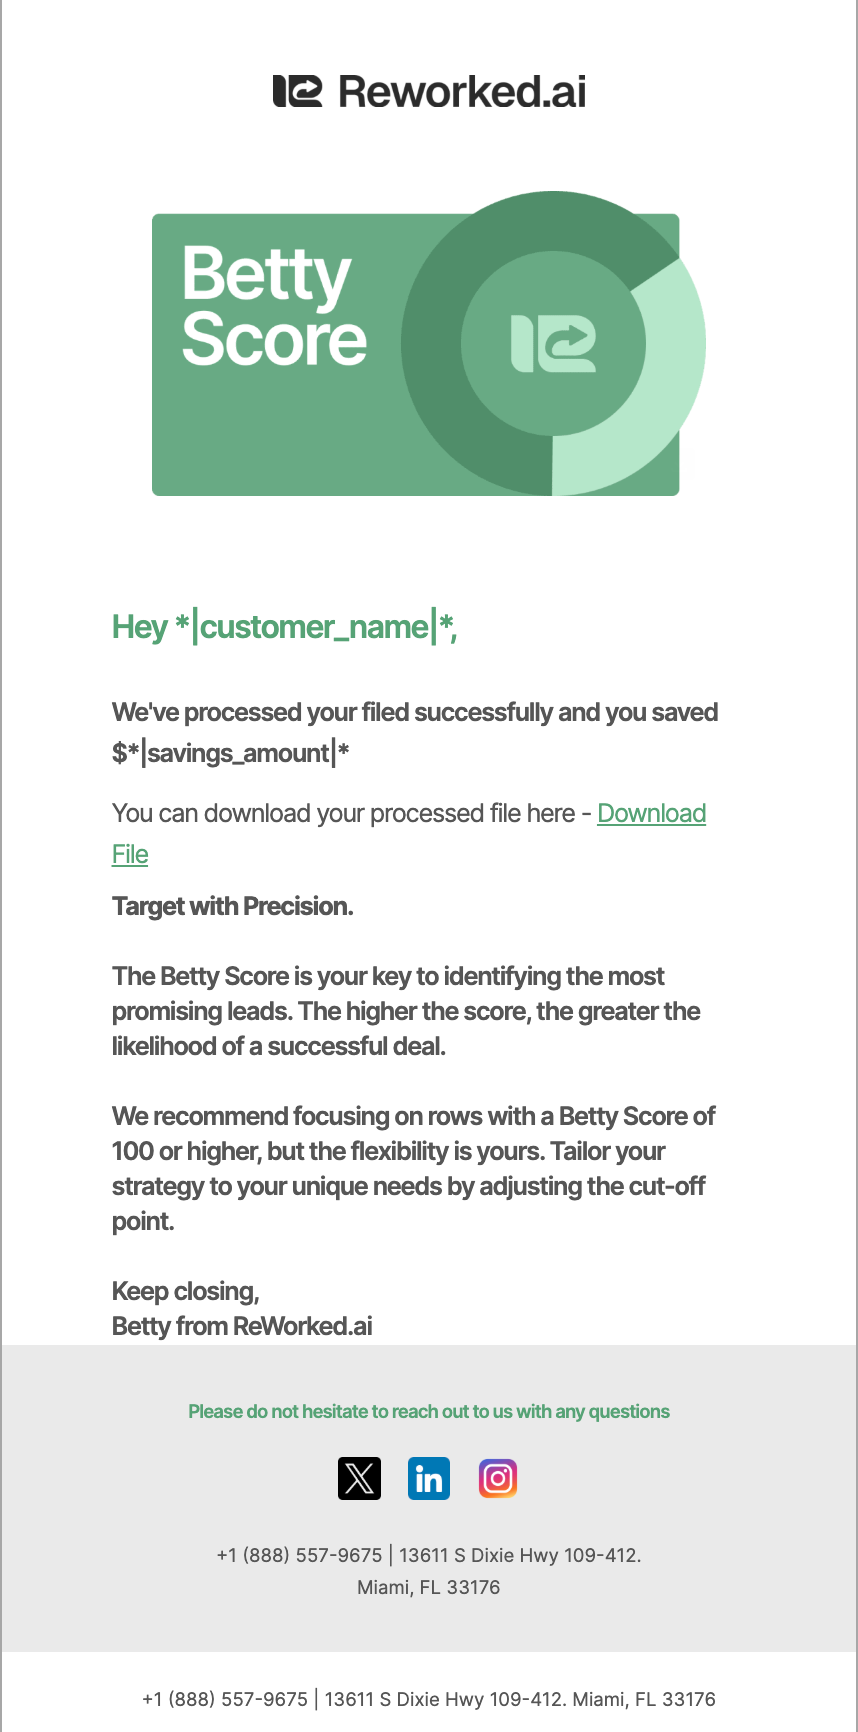858x1732 pixels.
Task: Click the "Keep closing," sign-off line
Action: point(186,1291)
